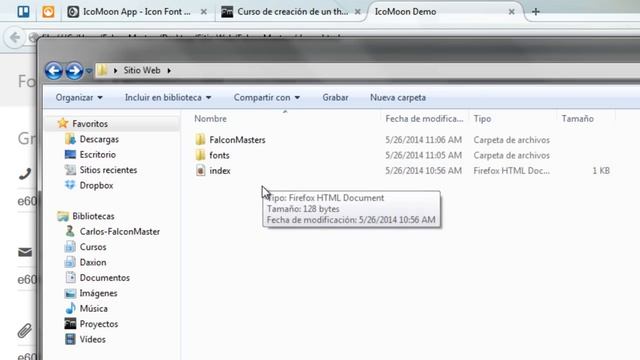Expand arrow before Sitio Web in the address bar
640x360 pixels.
click(116, 71)
